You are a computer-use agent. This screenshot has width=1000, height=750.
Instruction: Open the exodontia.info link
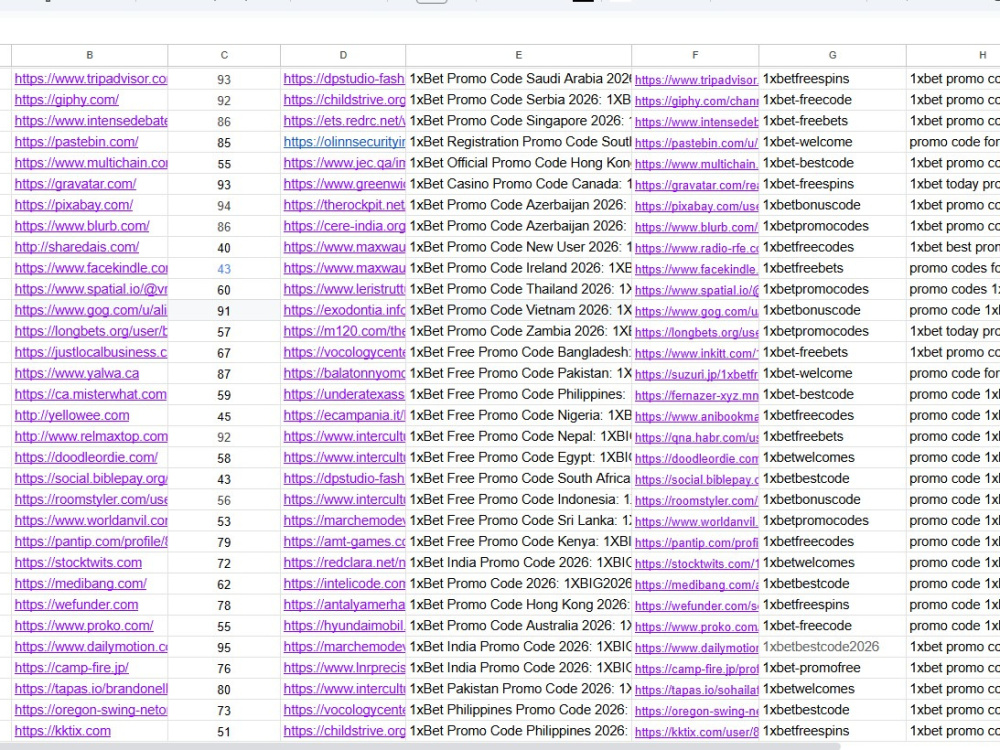point(344,311)
